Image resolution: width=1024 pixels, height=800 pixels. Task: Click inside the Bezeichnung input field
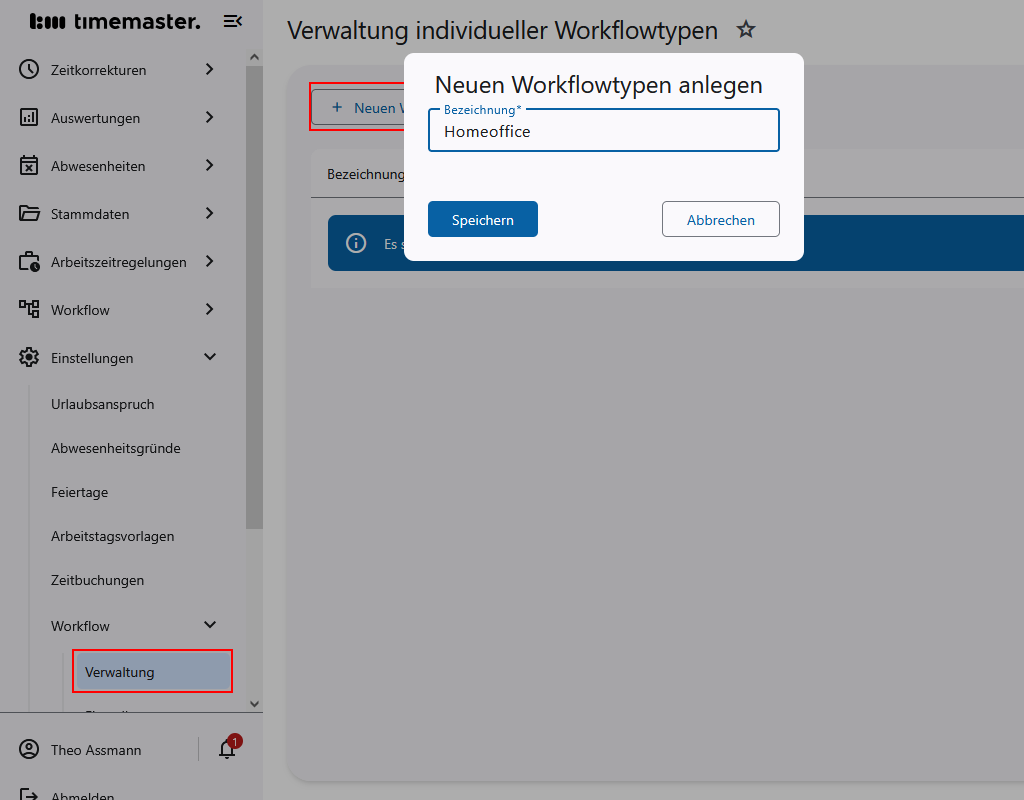(603, 130)
